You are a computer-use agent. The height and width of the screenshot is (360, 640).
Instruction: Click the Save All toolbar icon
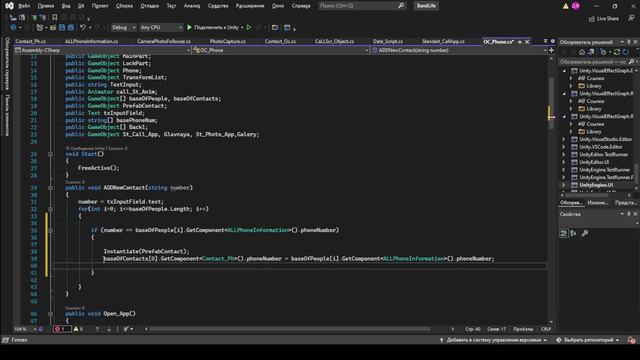[x=71, y=27]
